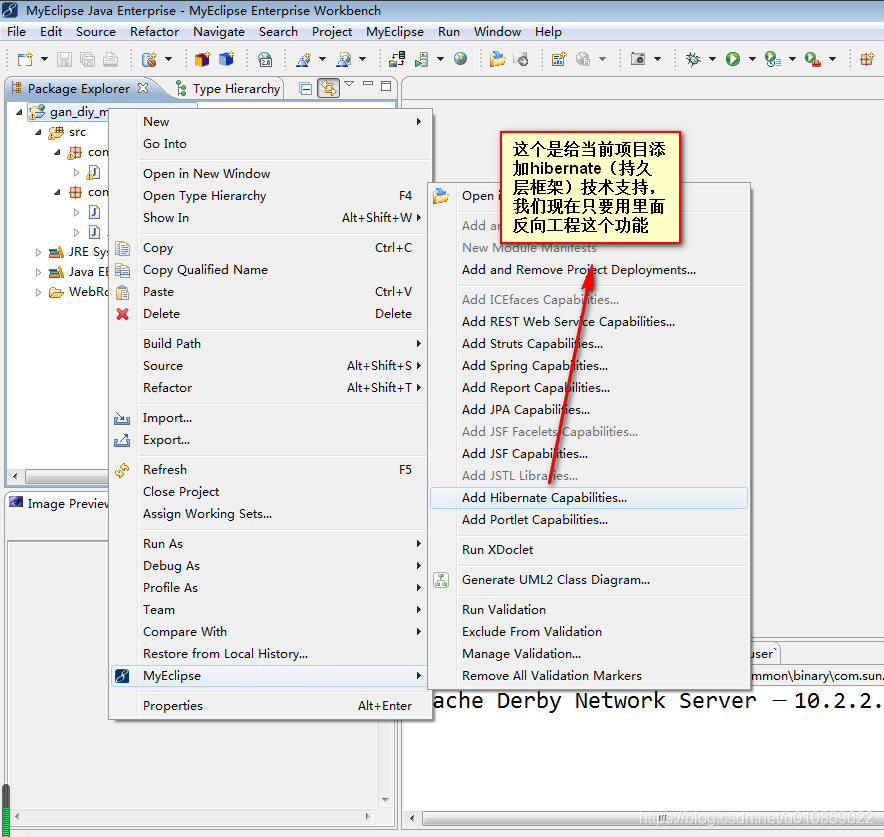Toggle Link with Editor button
This screenshot has width=884, height=837.
pyautogui.click(x=329, y=88)
